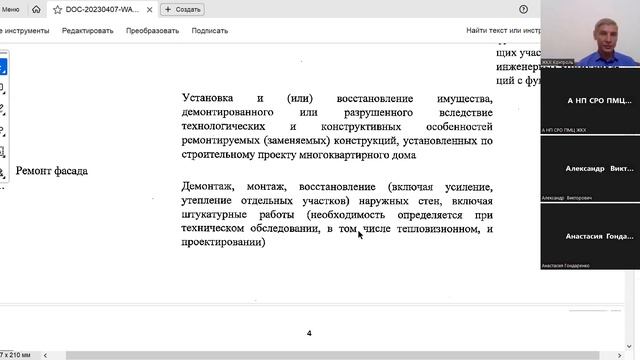Close the DOC-20230407-WA tab with X
The height and width of the screenshot is (360, 640).
click(x=149, y=10)
